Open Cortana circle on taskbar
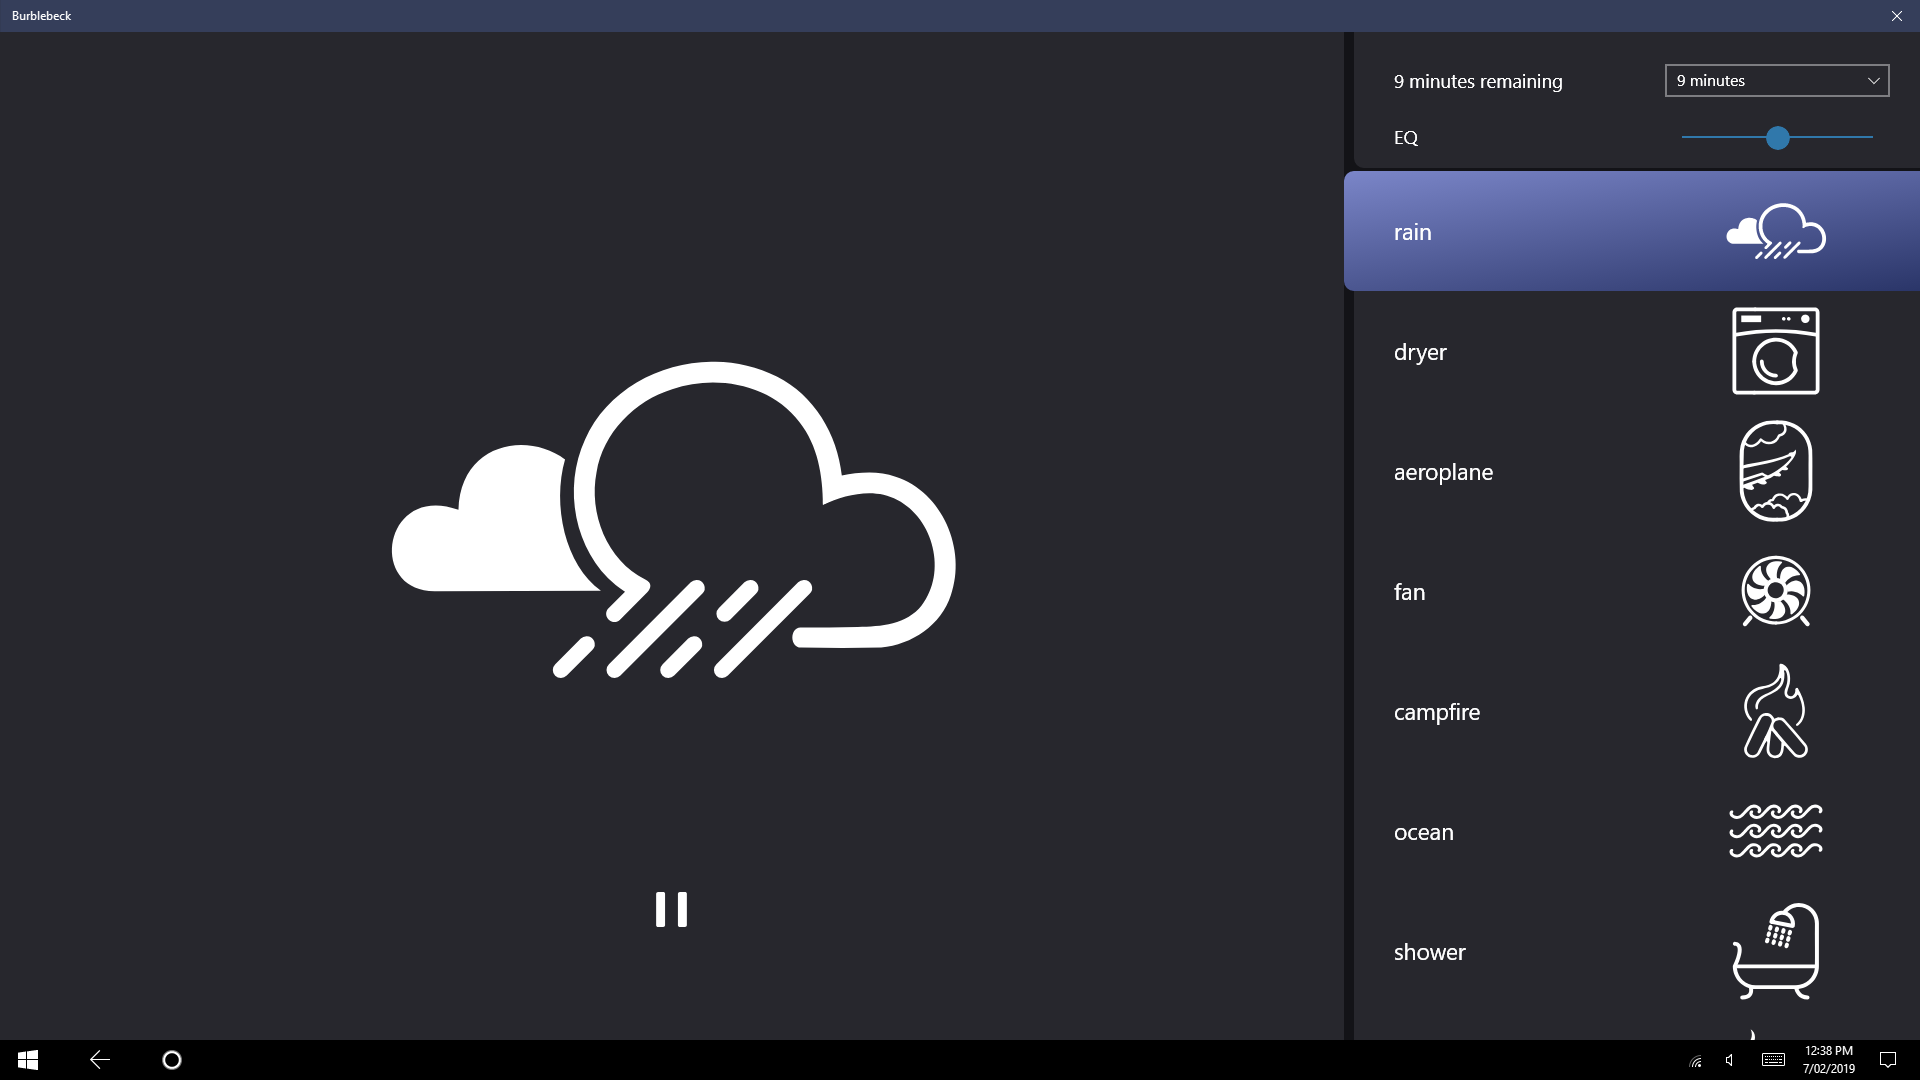Screen dimensions: 1920x1080 172,1060
